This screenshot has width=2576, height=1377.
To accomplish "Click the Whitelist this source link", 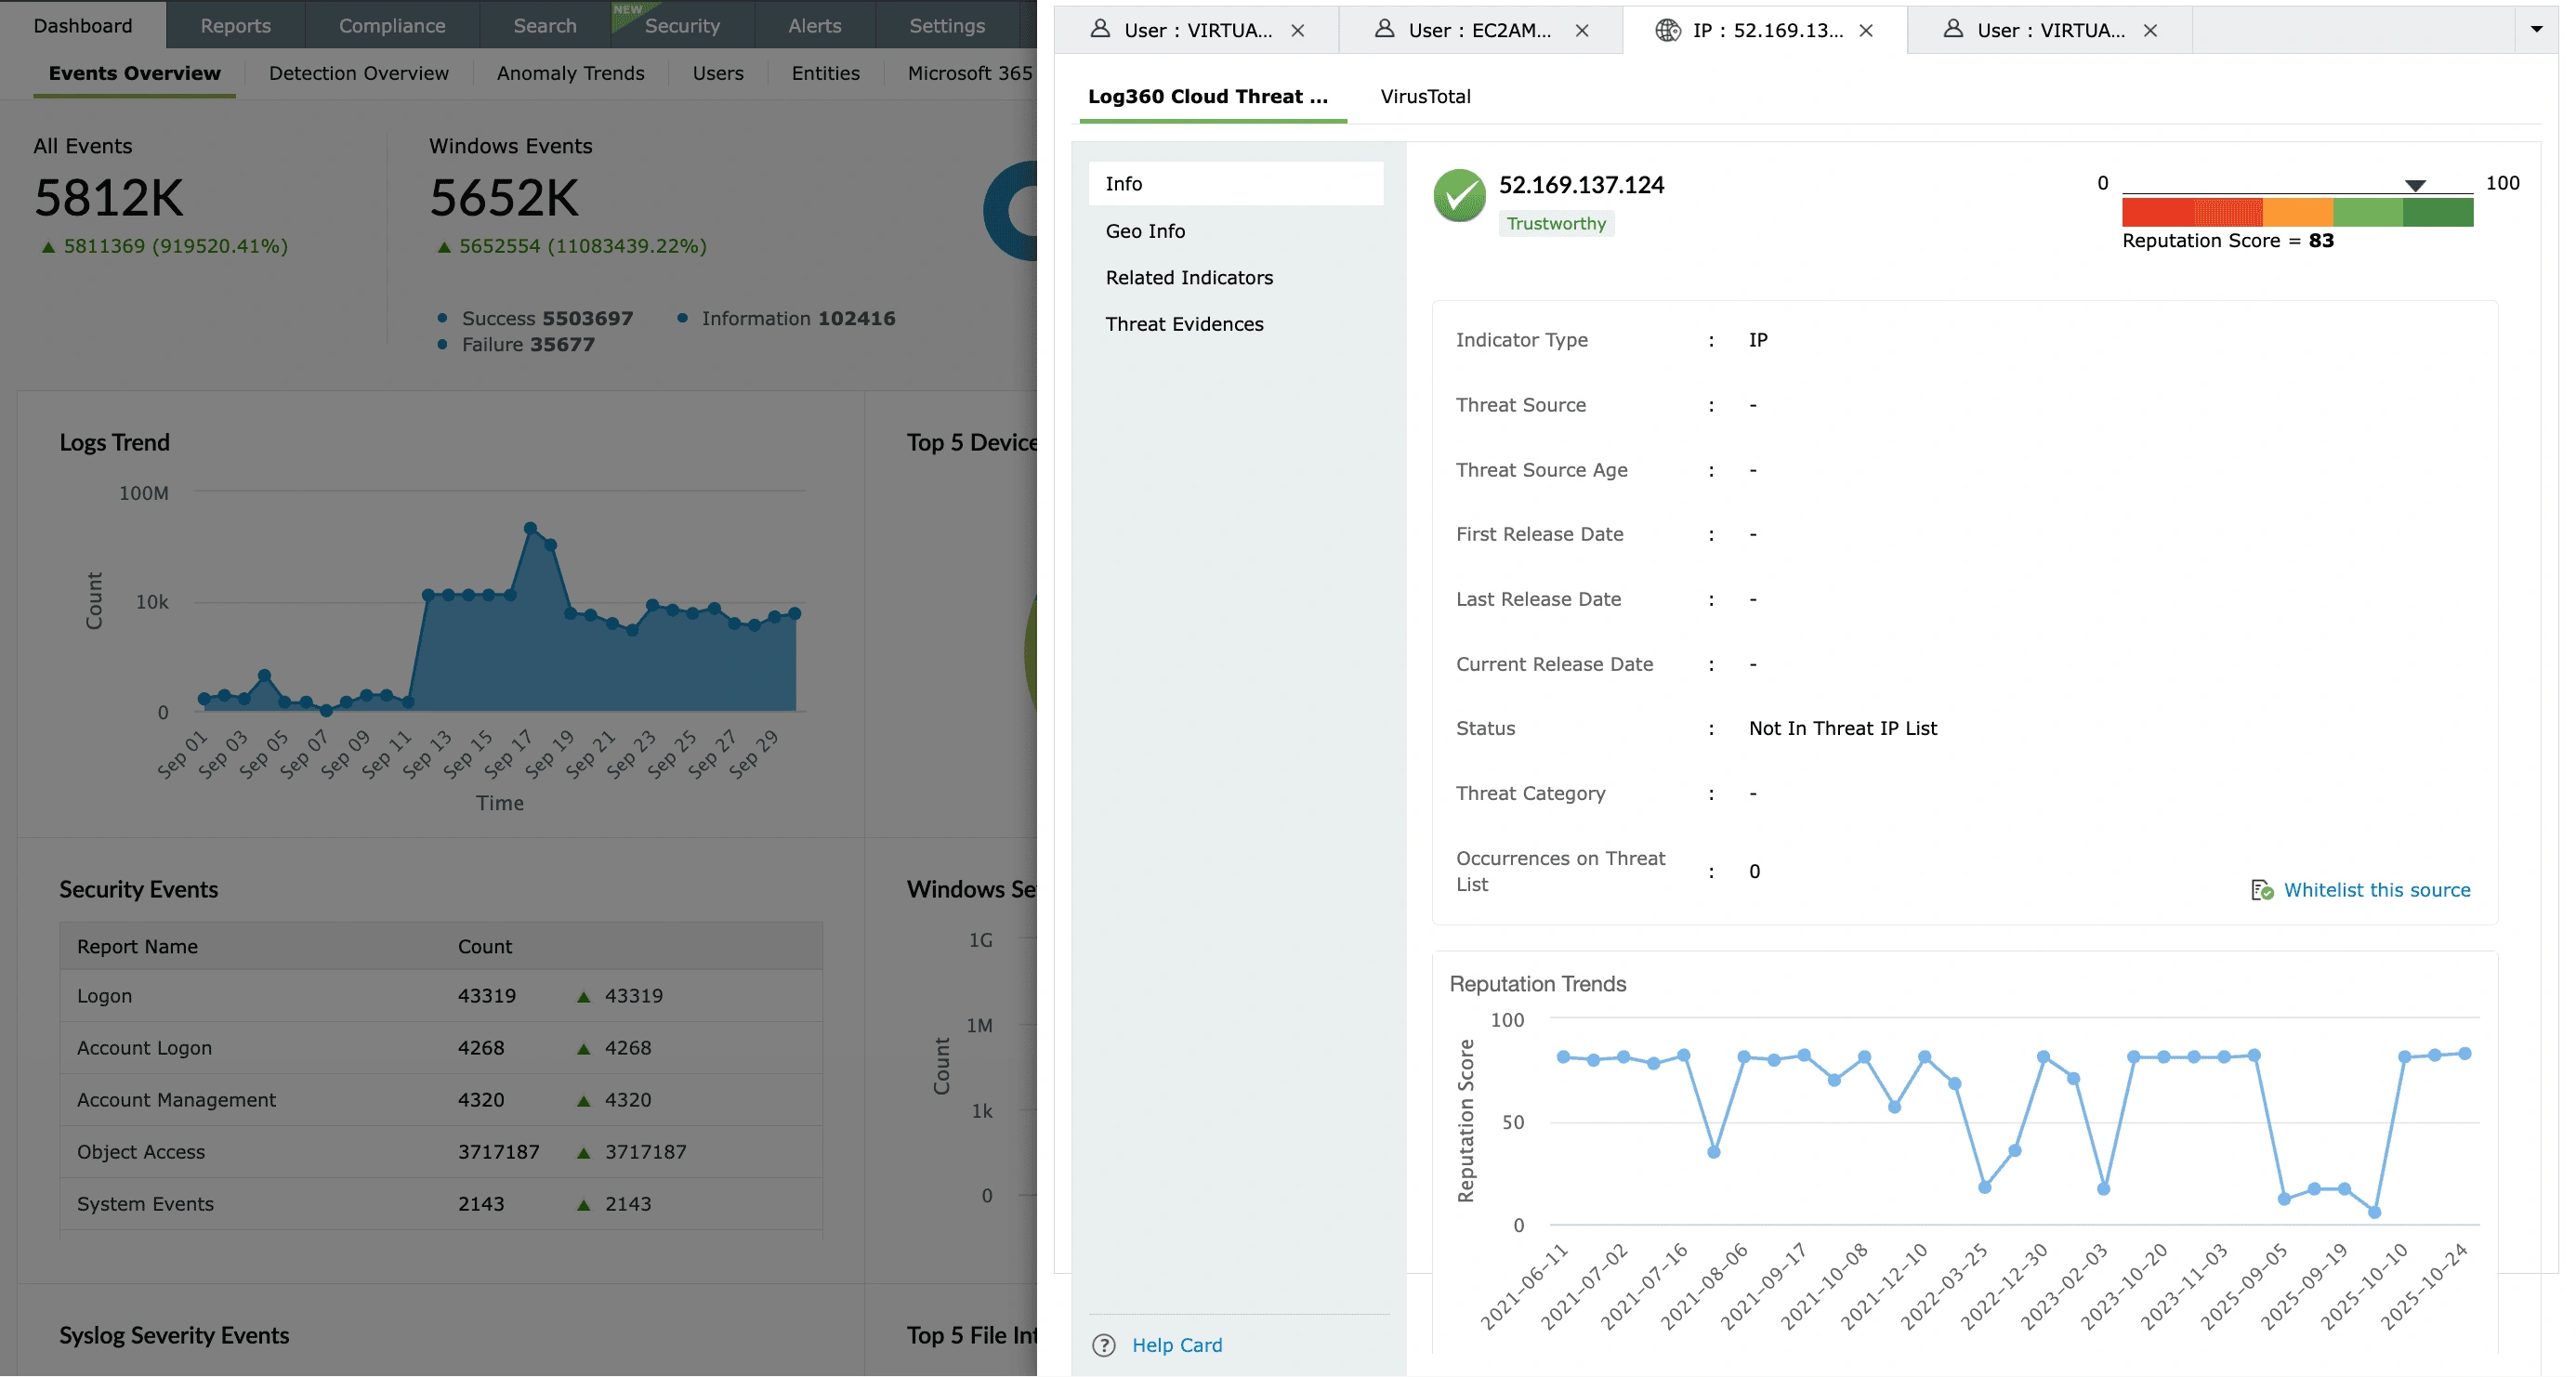I will point(2376,890).
